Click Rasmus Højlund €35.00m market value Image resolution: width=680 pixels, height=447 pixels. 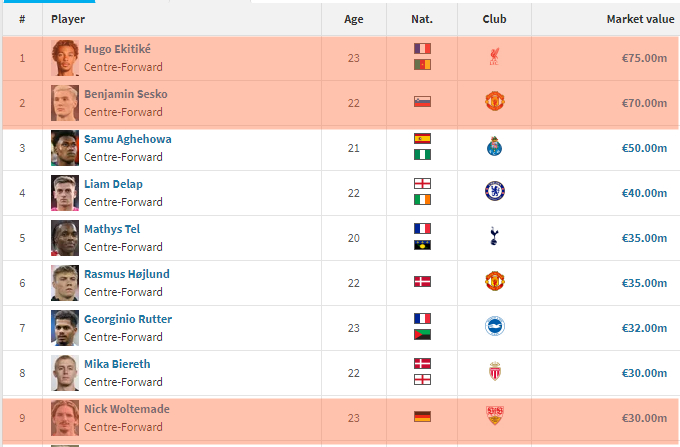coord(644,283)
